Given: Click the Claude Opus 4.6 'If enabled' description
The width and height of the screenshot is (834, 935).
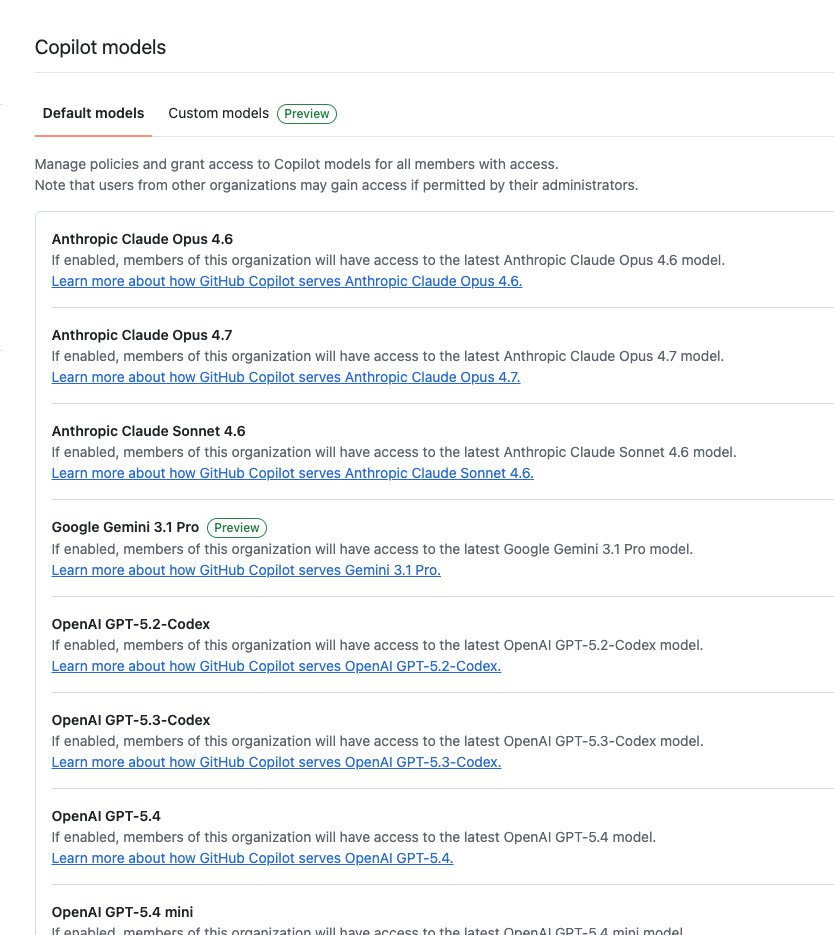Looking at the screenshot, I should [388, 260].
